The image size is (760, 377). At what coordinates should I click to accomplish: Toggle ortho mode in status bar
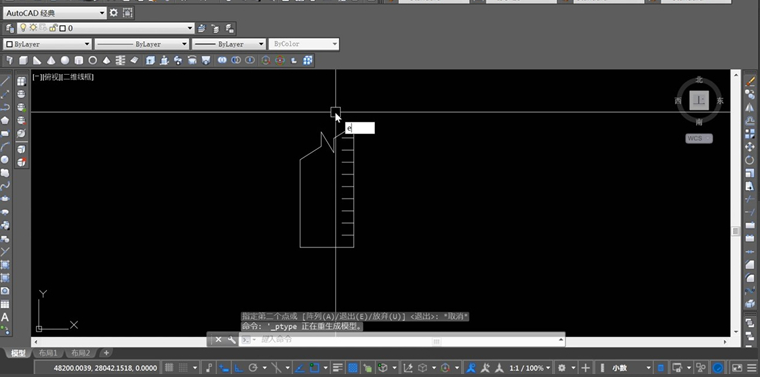[x=239, y=368]
